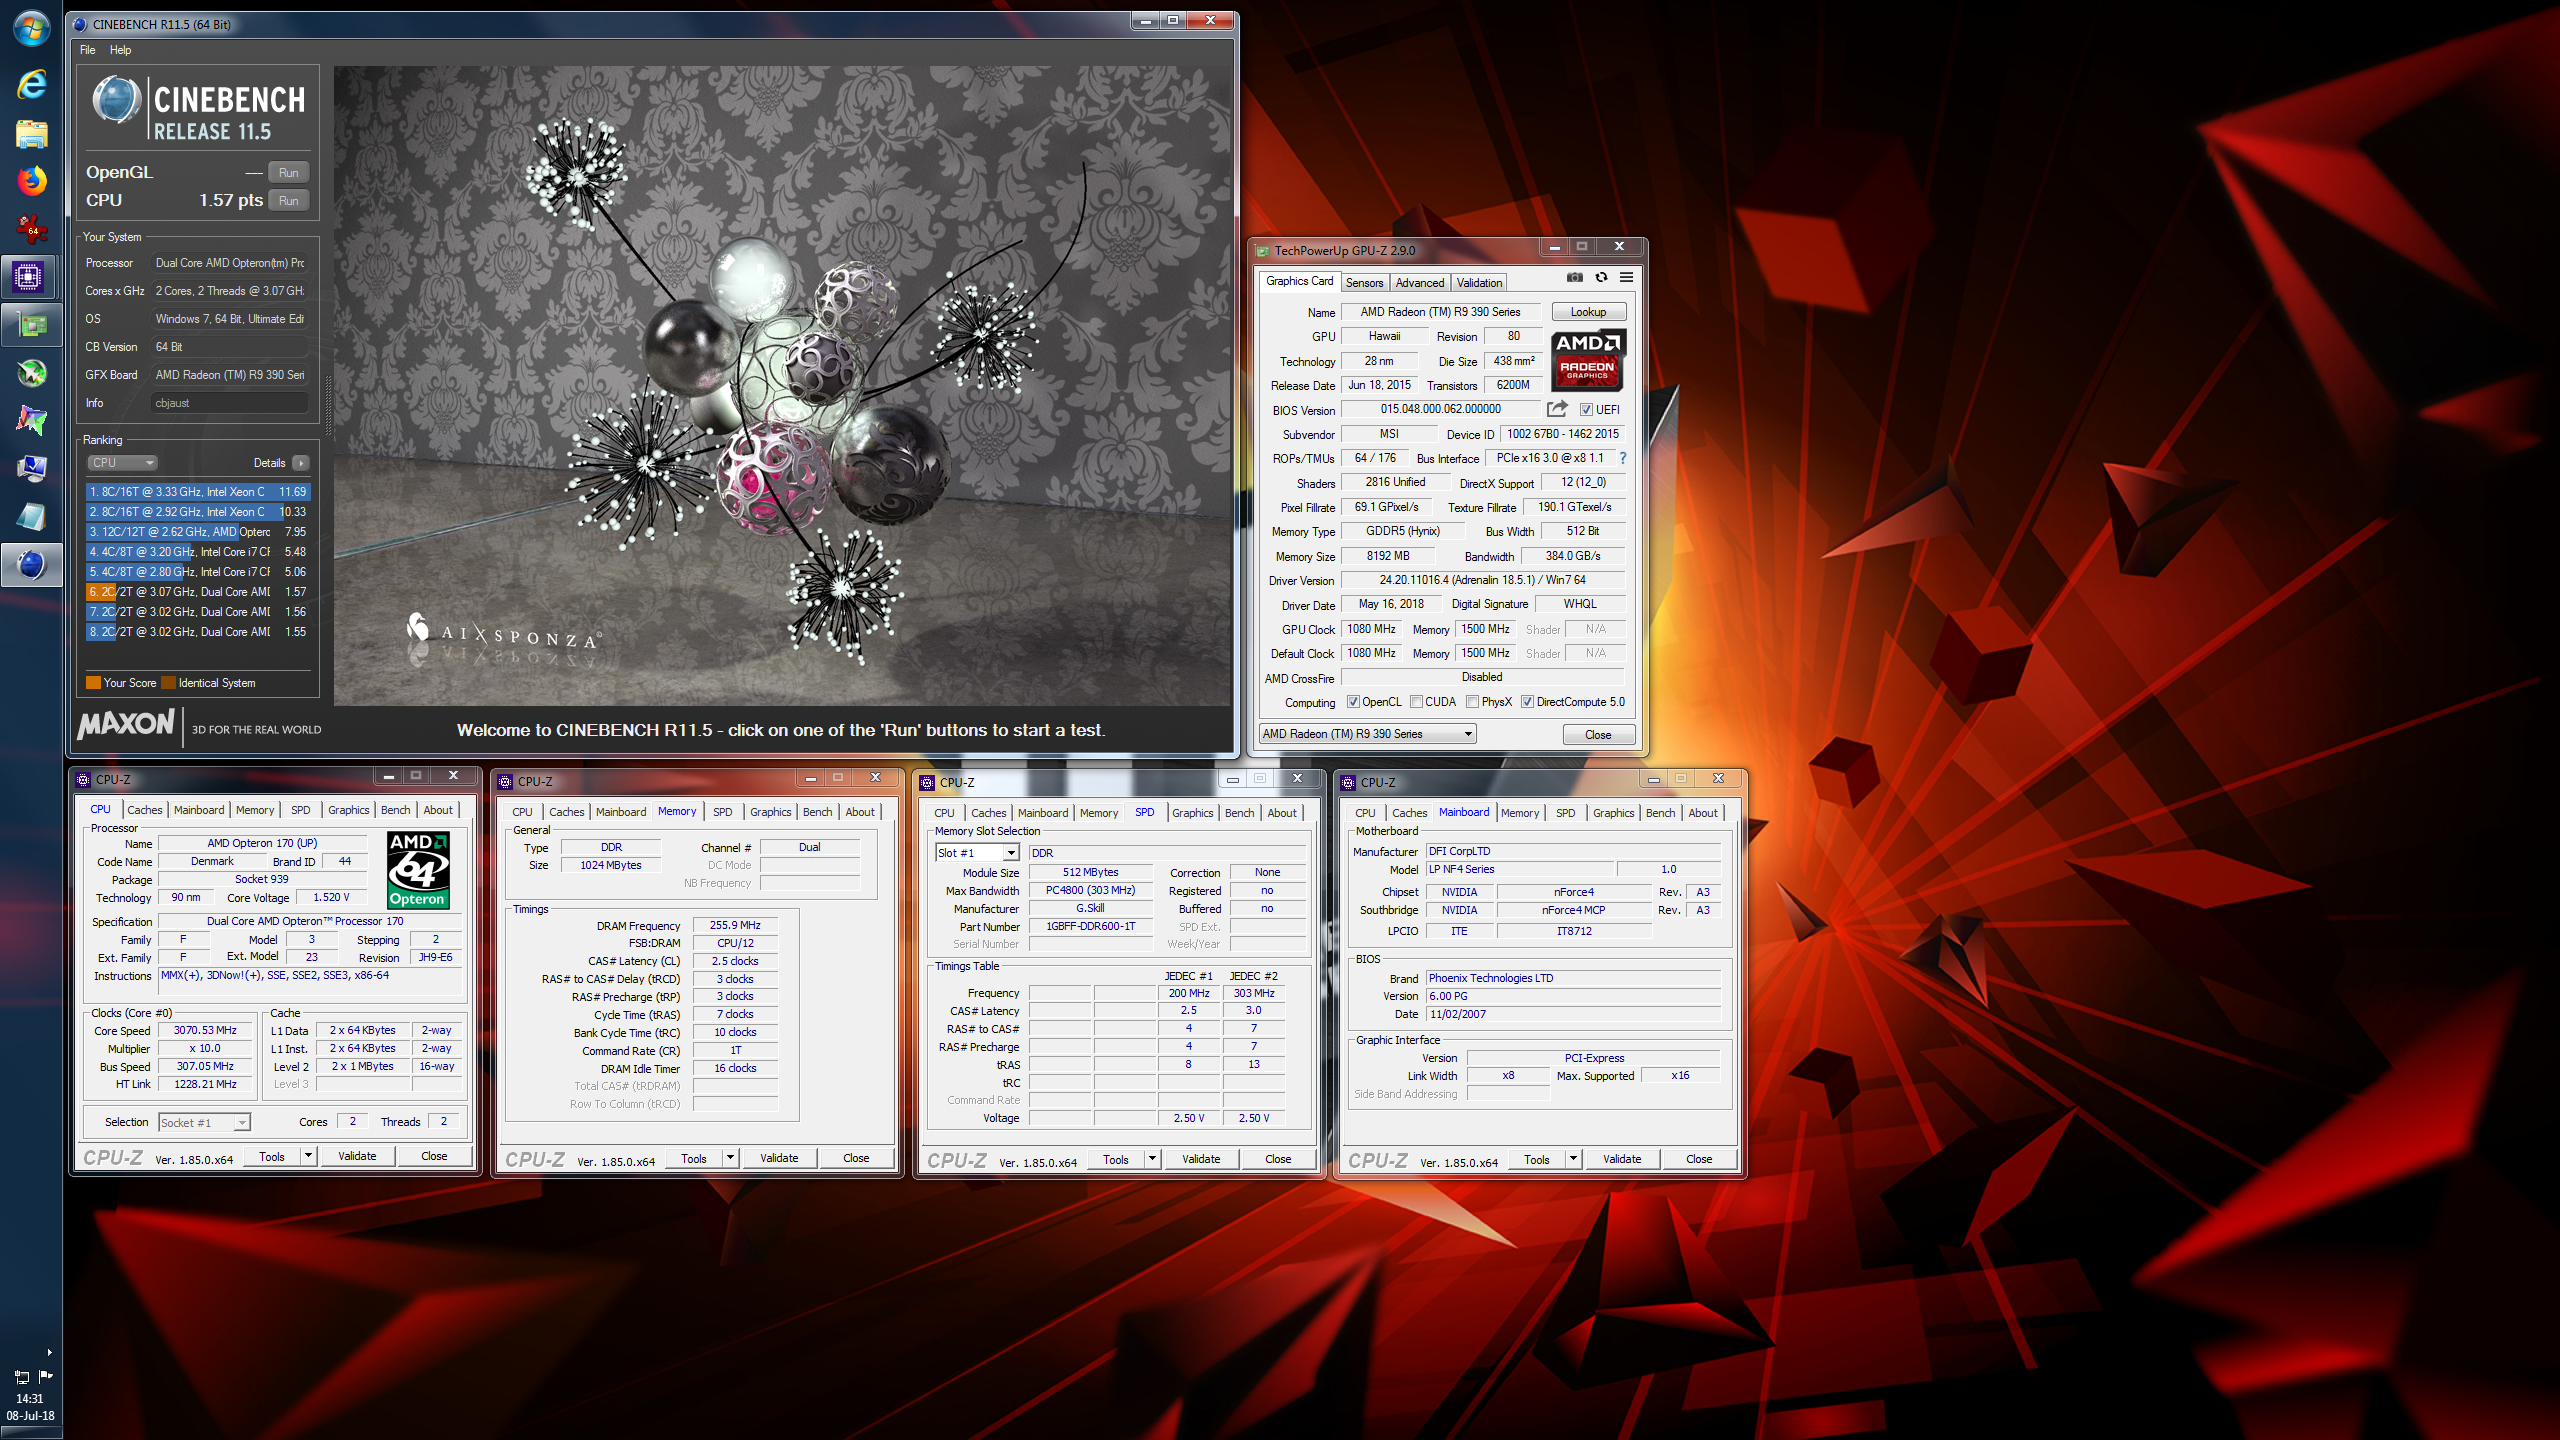Open the Help menu in Cinebench
The width and height of the screenshot is (2560, 1440).
(120, 50)
